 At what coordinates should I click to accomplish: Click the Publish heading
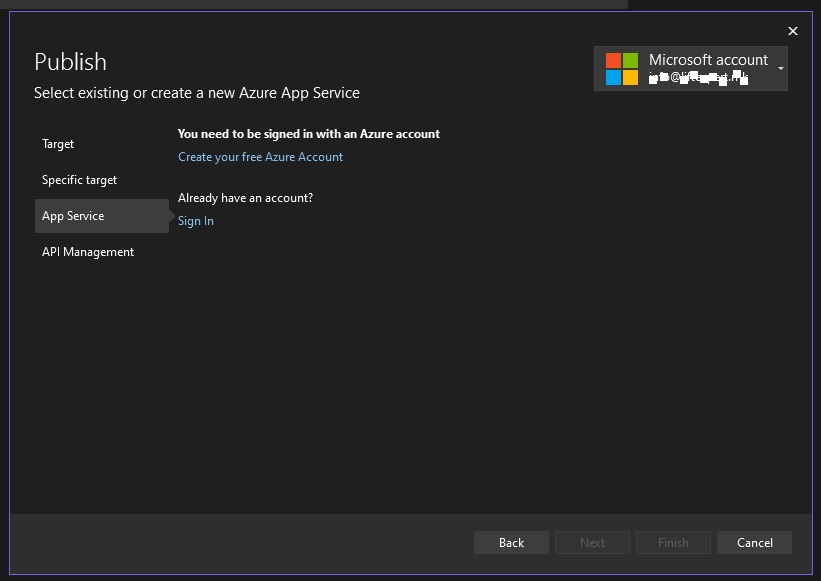click(71, 62)
